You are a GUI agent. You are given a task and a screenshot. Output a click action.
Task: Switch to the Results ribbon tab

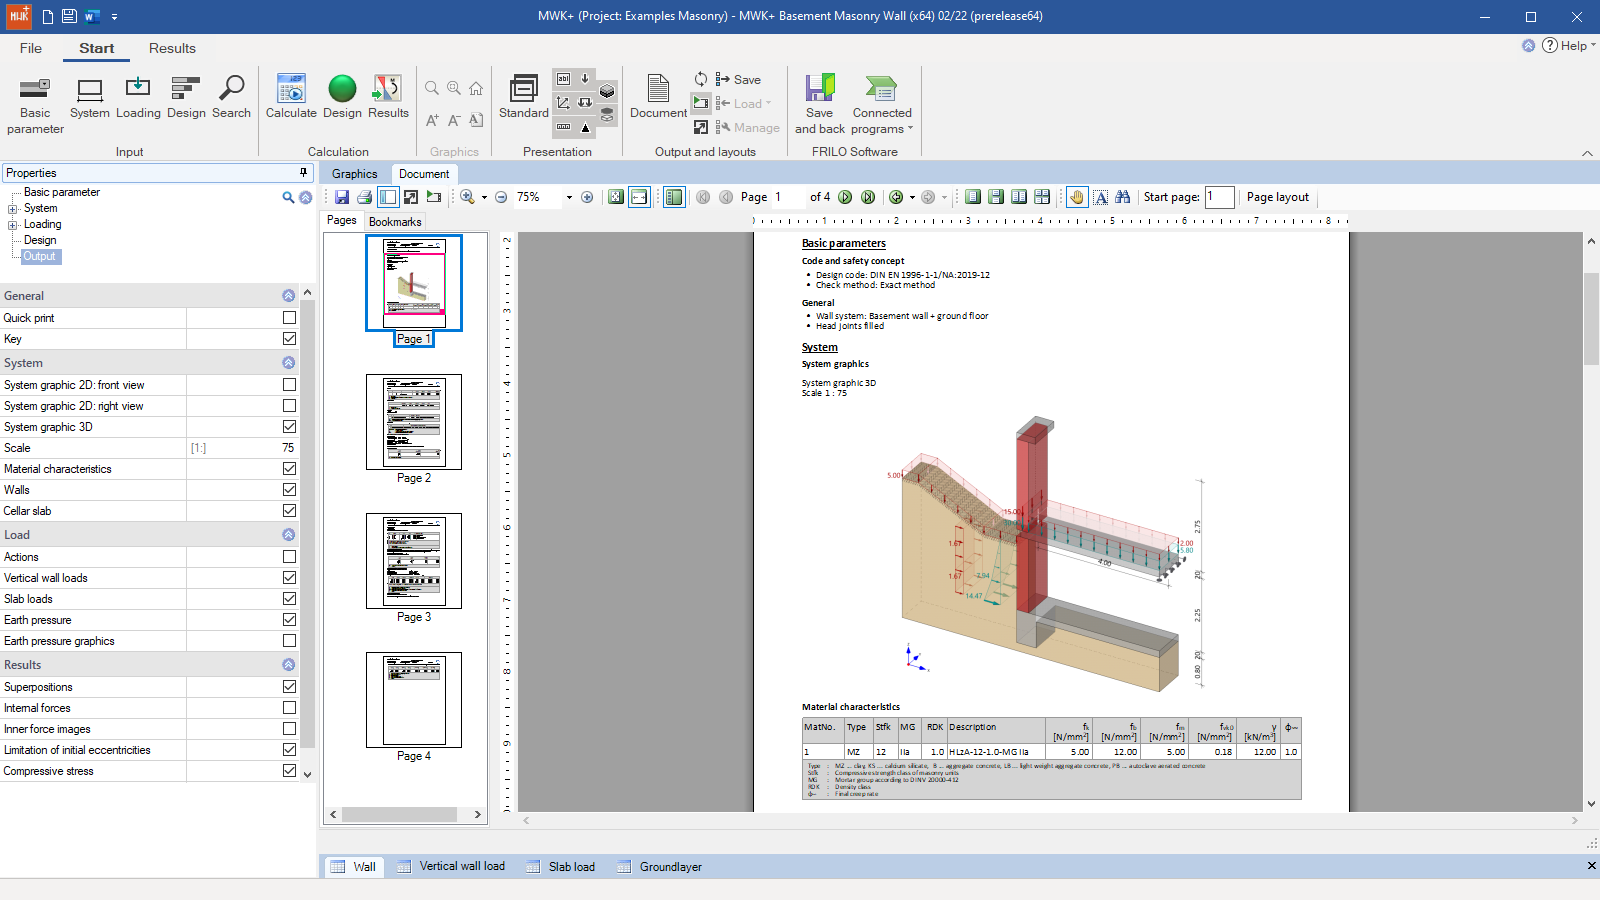coord(172,48)
